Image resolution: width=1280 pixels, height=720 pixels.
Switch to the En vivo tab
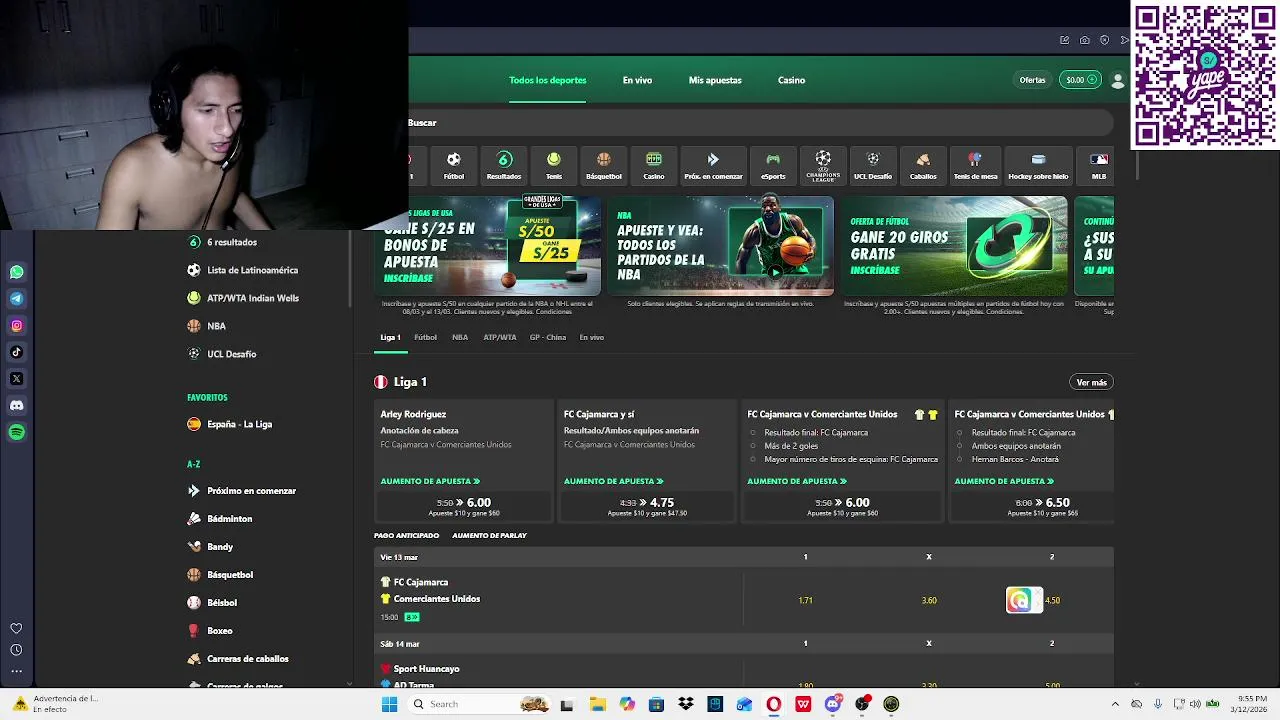point(637,80)
